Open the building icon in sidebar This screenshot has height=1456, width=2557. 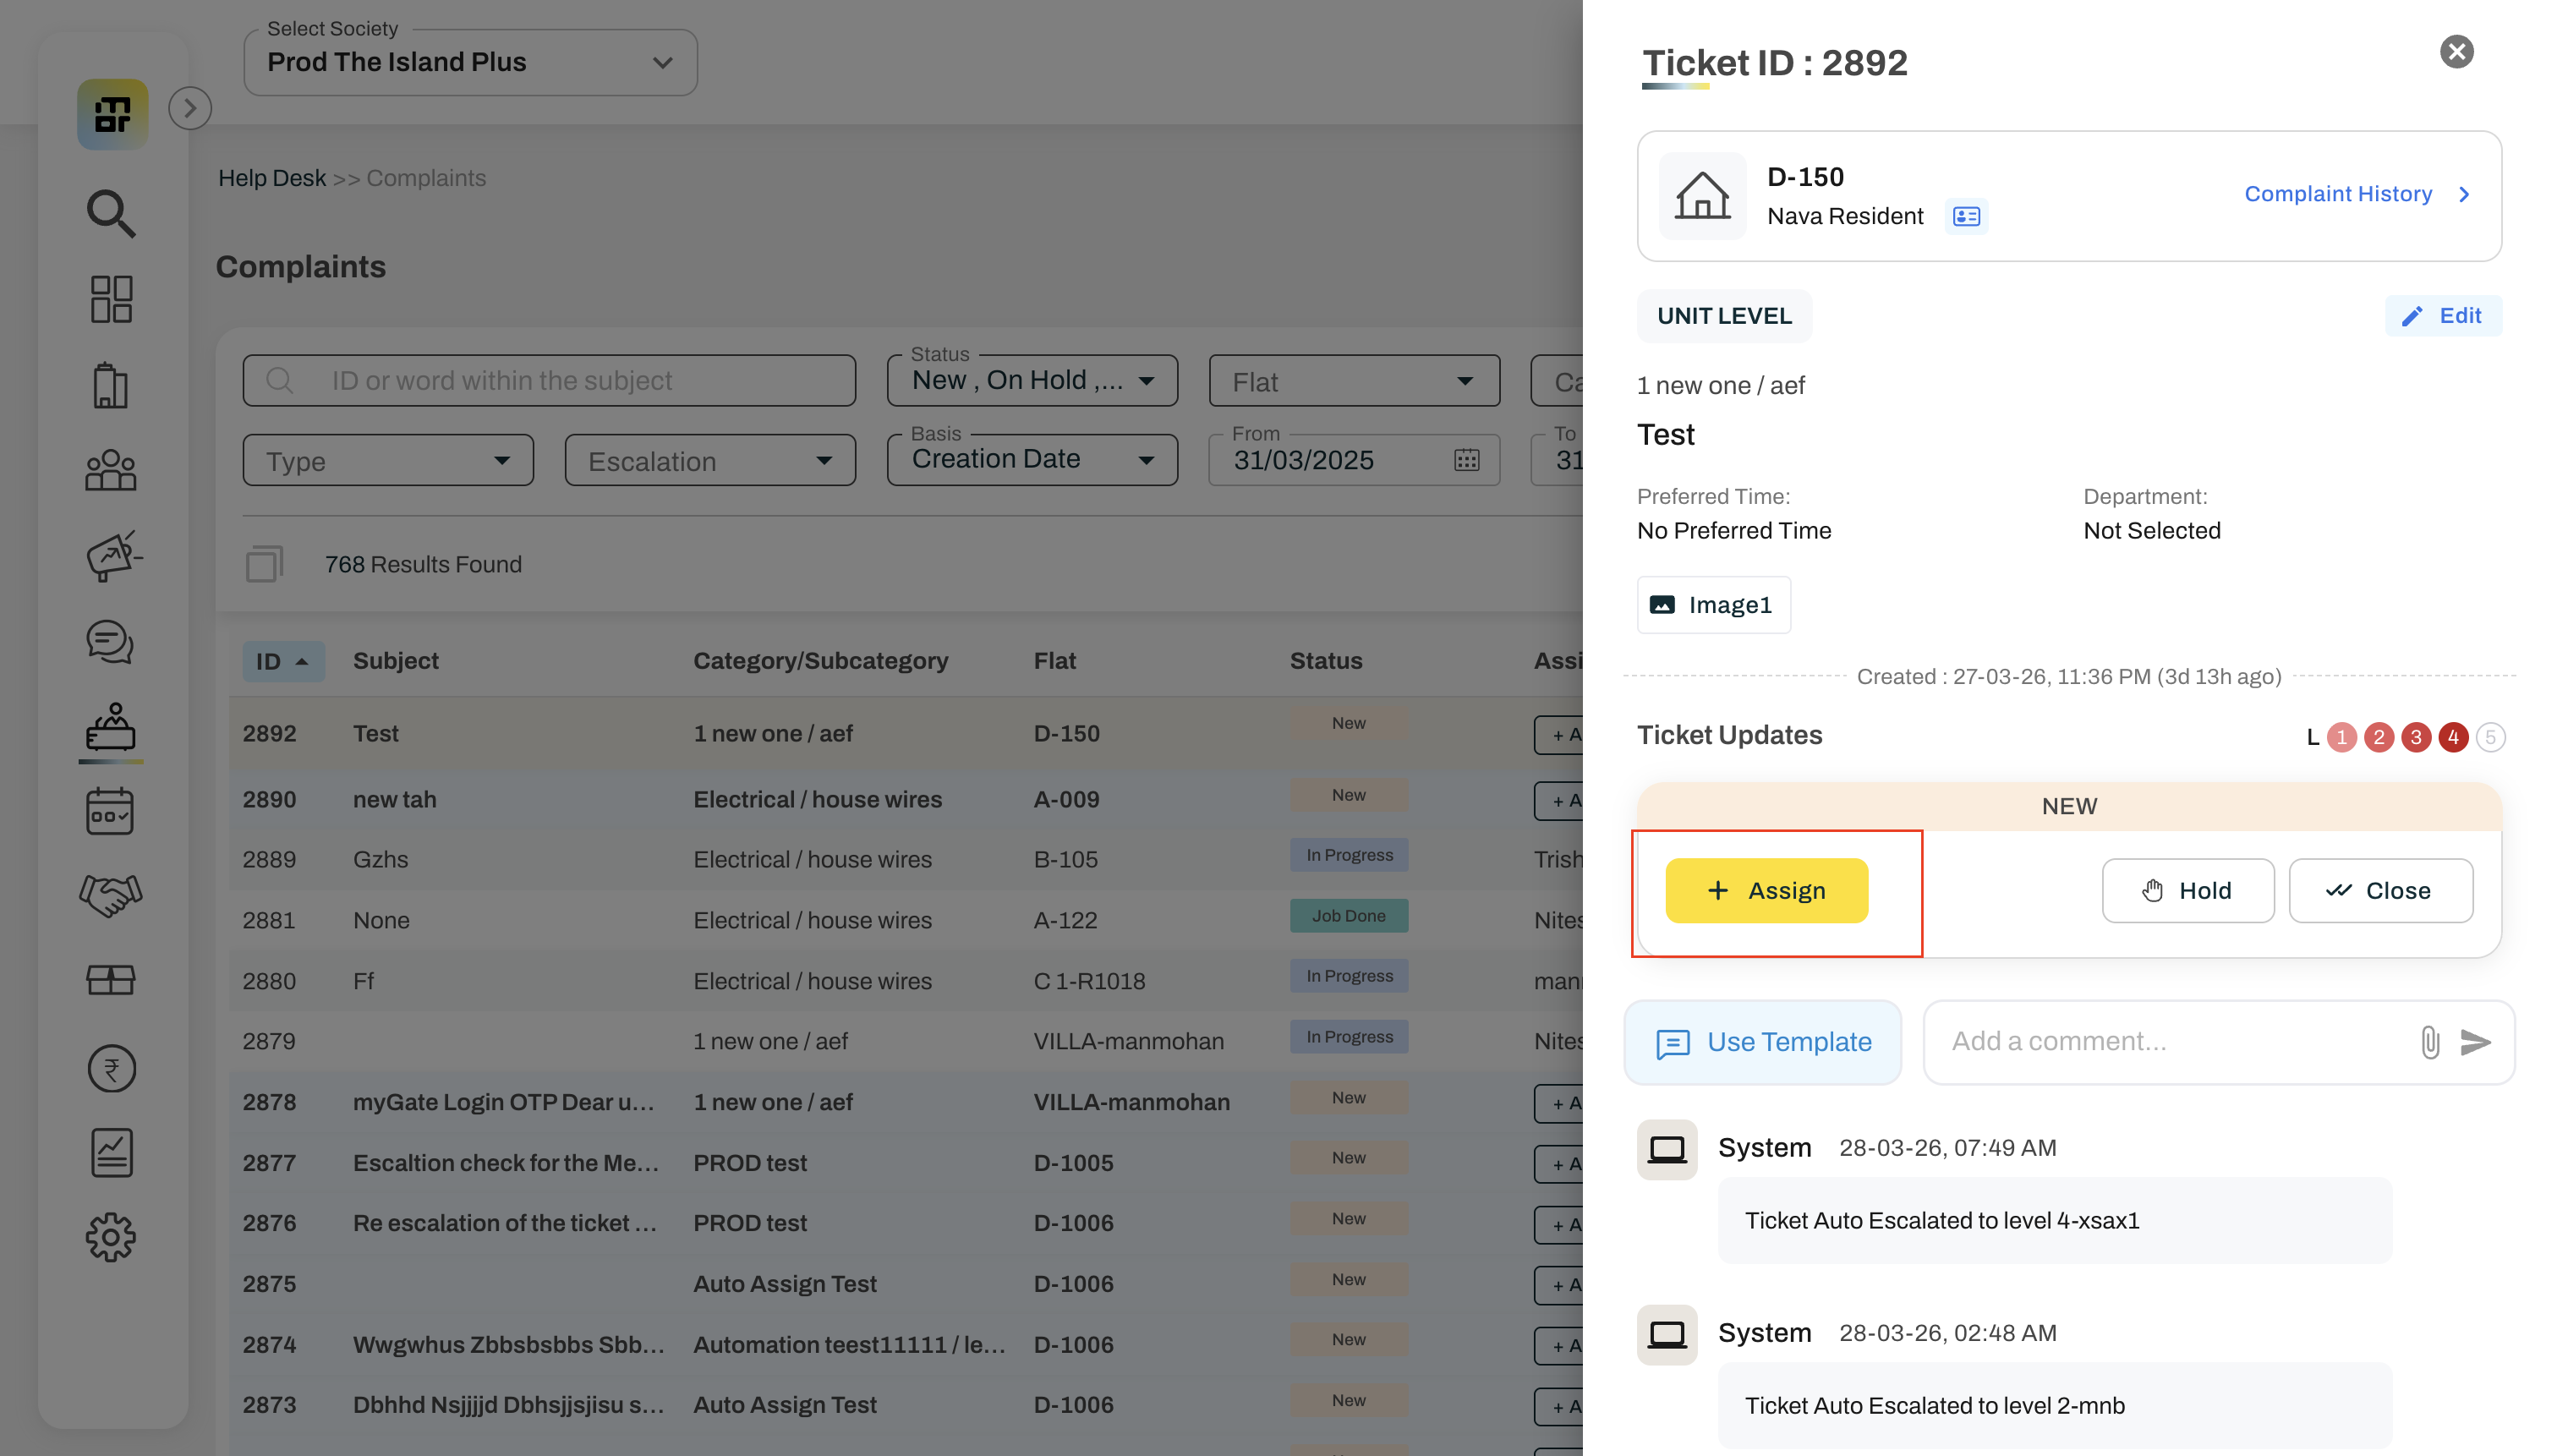(x=111, y=385)
